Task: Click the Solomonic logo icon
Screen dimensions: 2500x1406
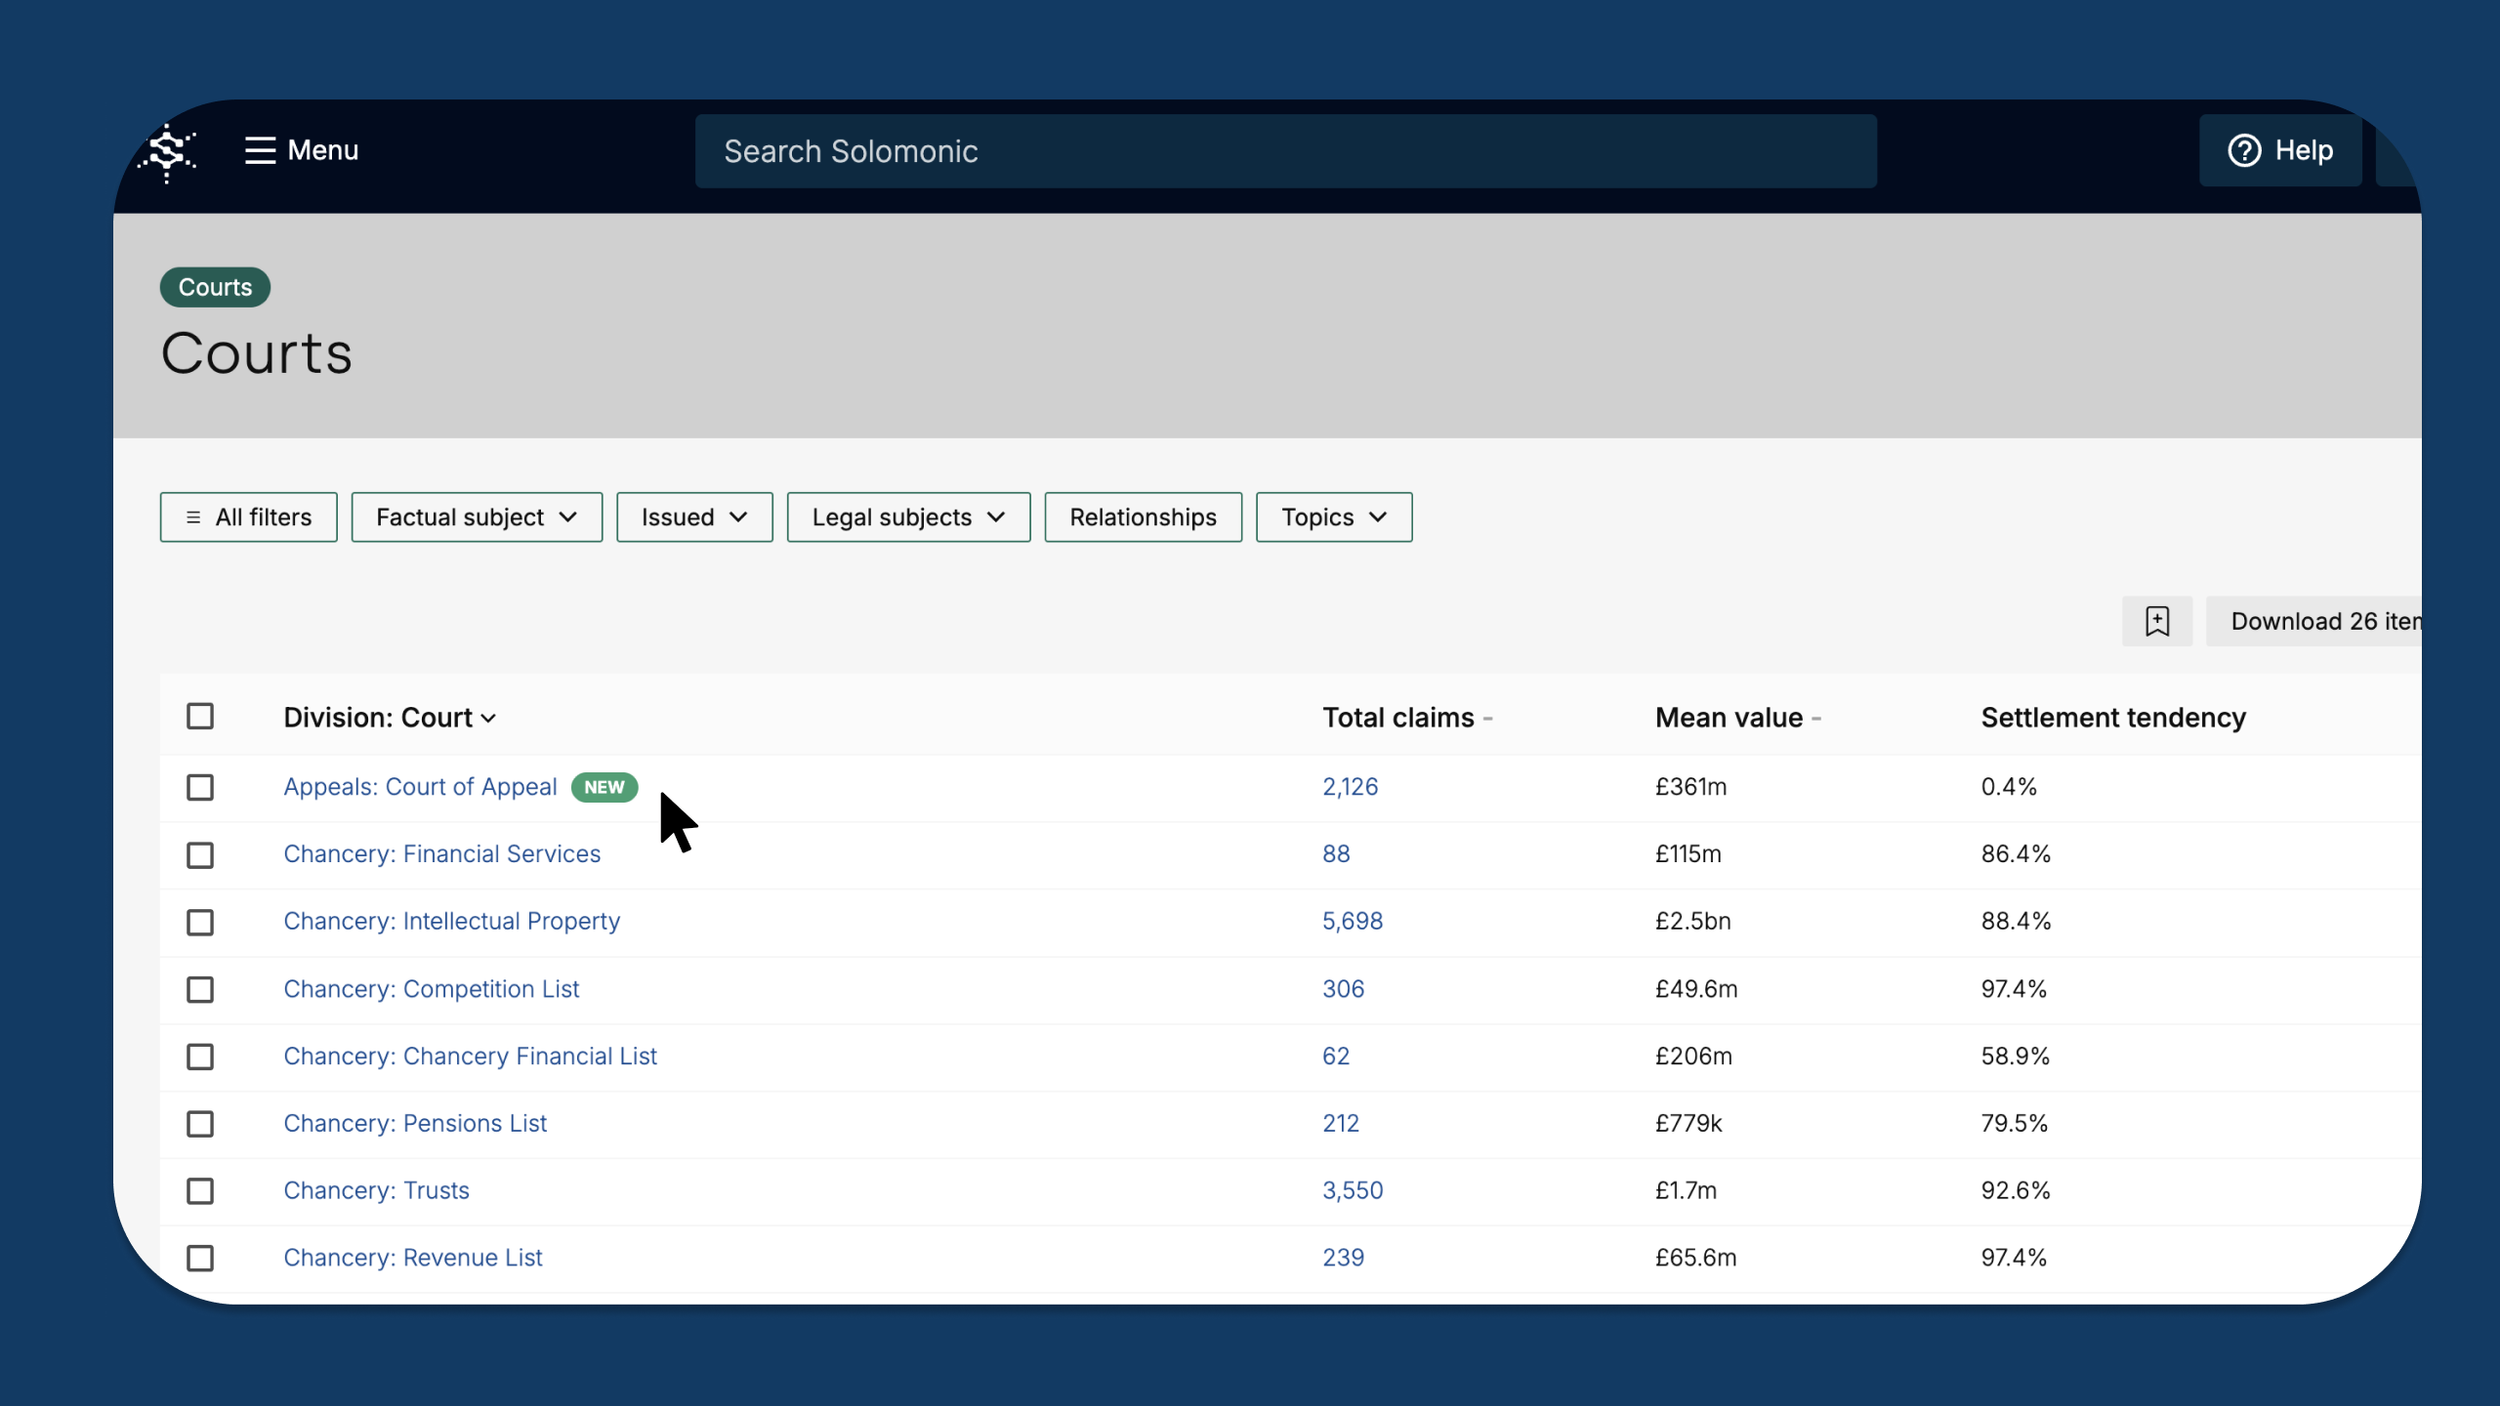Action: (x=167, y=152)
